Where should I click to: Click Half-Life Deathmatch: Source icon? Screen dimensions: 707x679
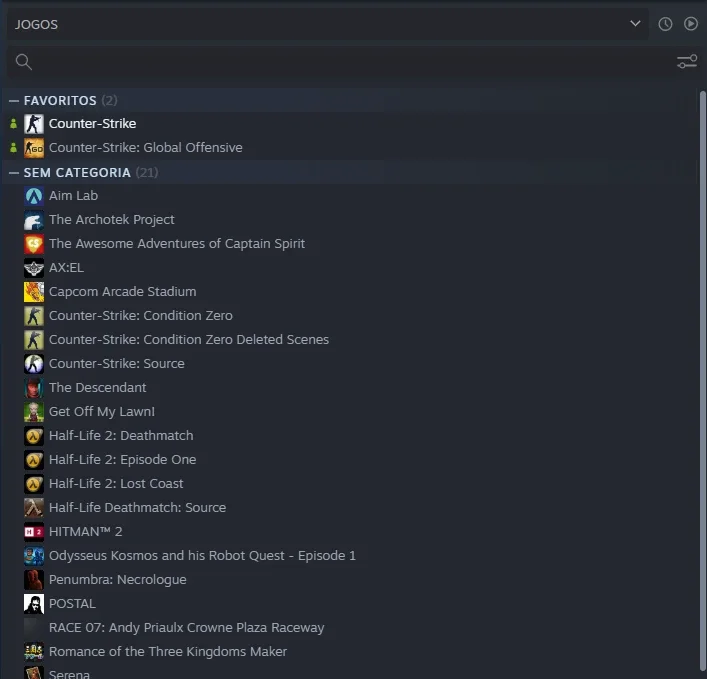click(34, 508)
